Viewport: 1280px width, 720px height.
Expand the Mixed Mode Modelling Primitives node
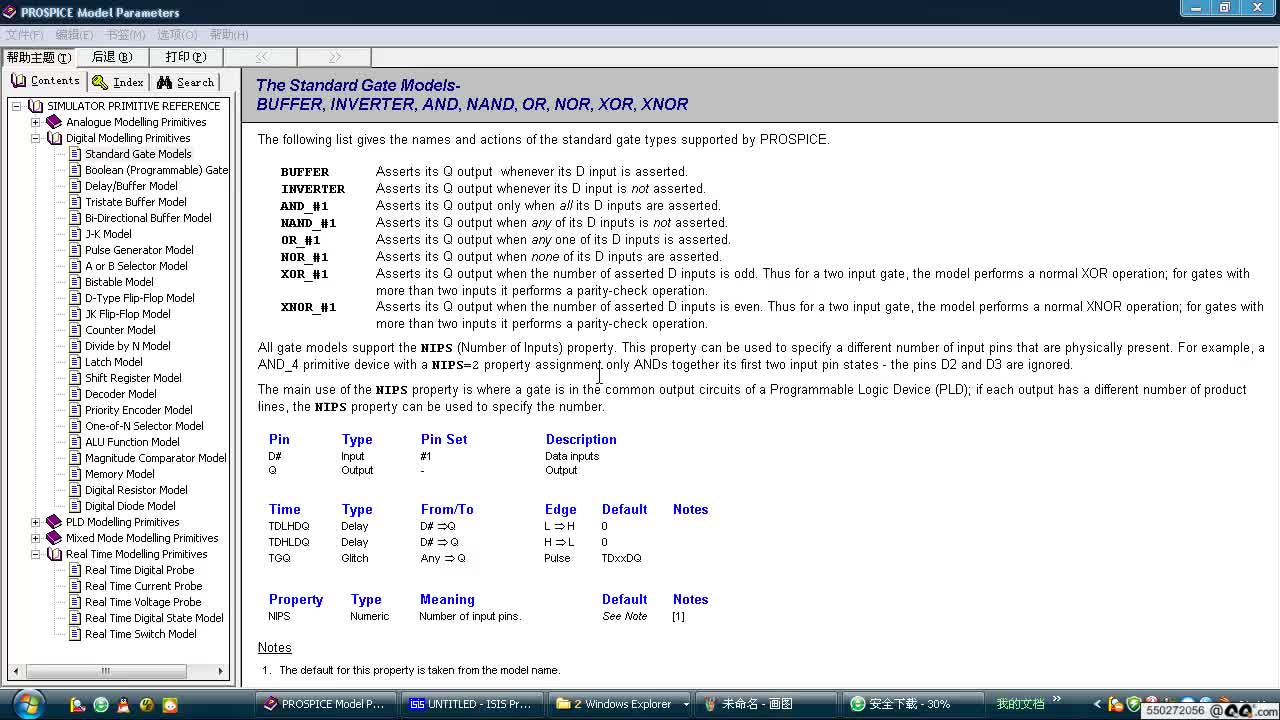click(x=35, y=538)
